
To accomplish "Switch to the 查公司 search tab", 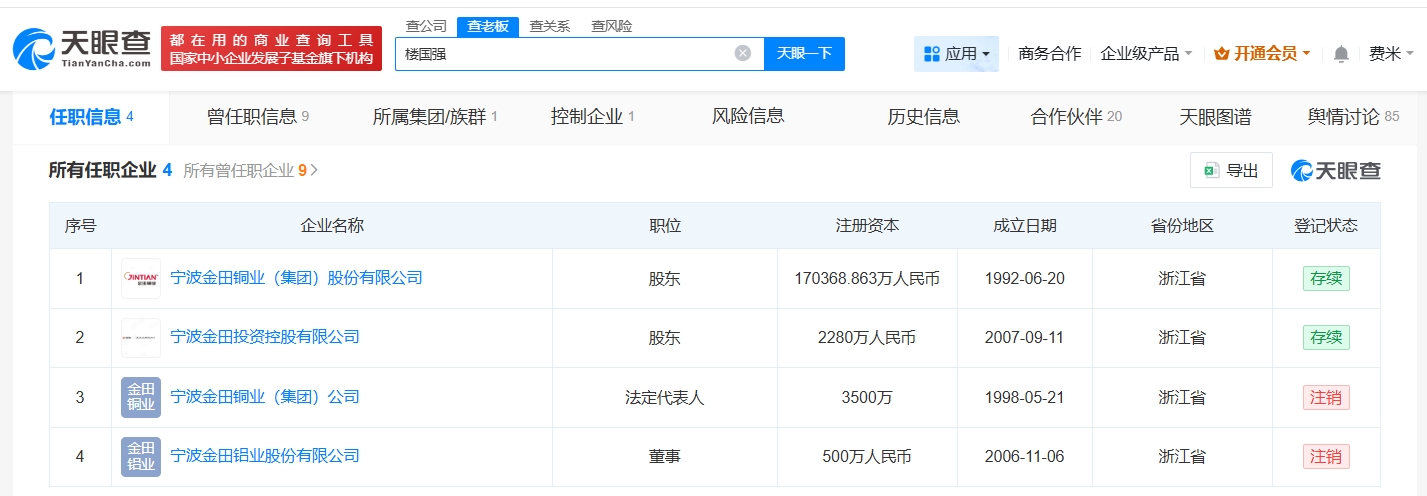I will pos(426,26).
